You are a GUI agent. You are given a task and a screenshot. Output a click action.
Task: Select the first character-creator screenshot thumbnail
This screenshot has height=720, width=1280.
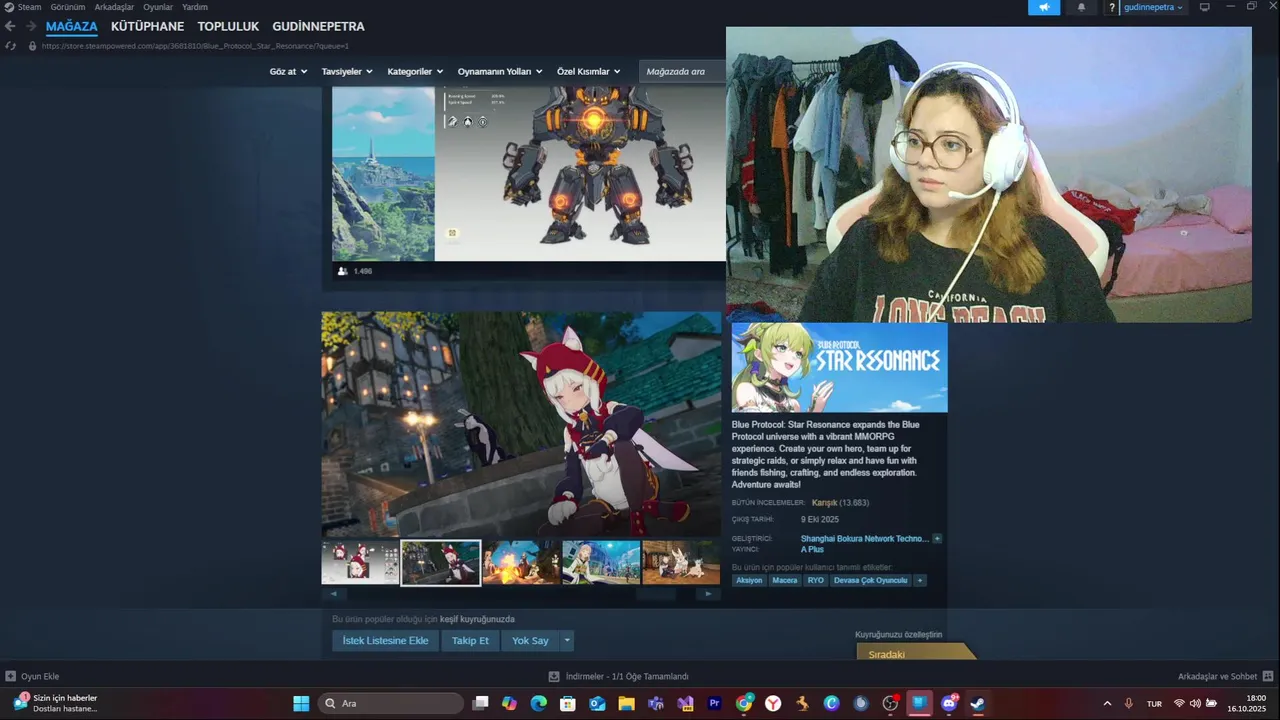tap(360, 562)
